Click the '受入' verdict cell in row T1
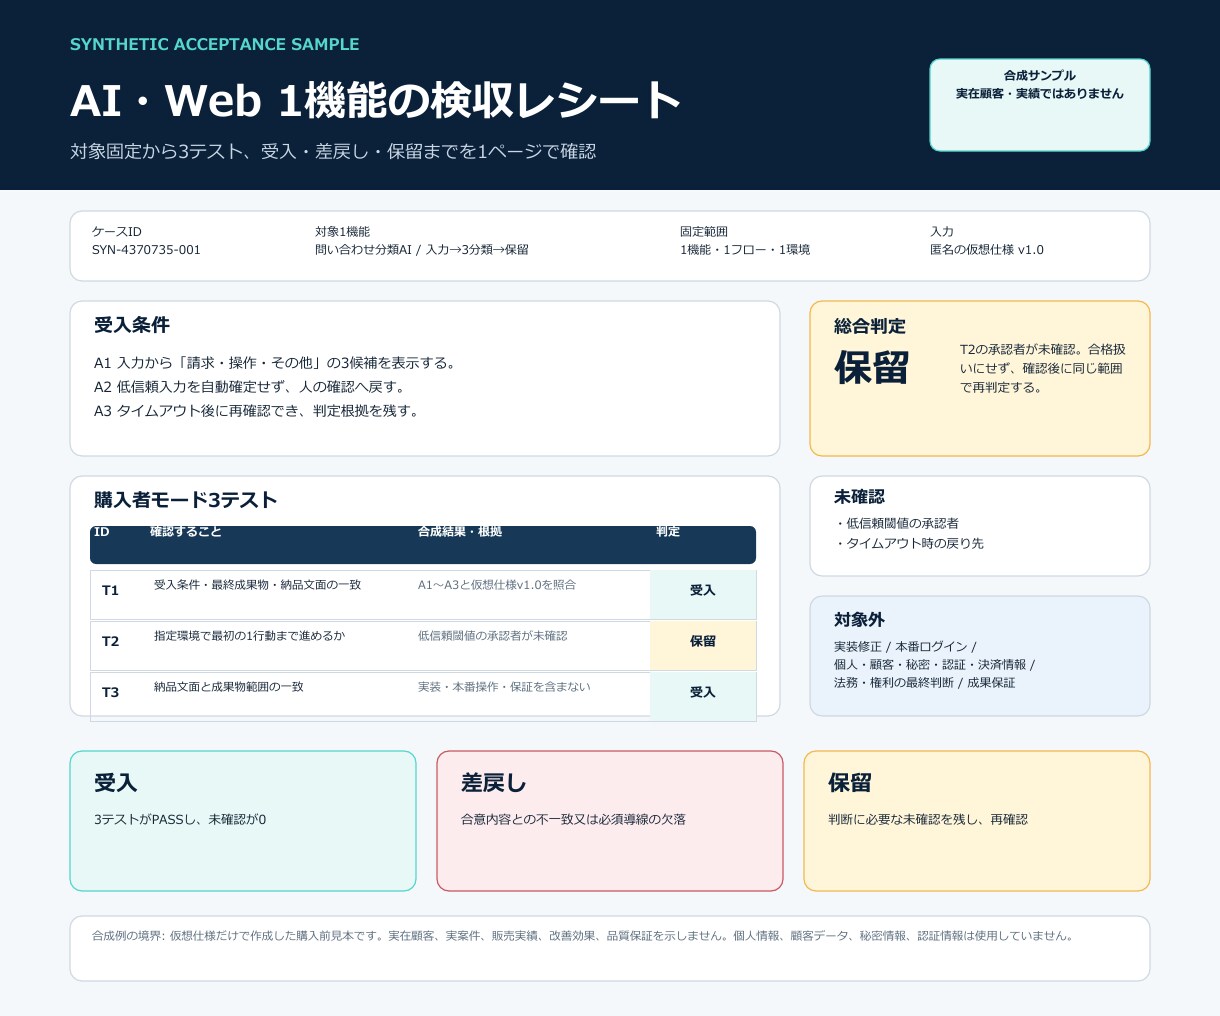Image resolution: width=1220 pixels, height=1016 pixels. tap(703, 594)
